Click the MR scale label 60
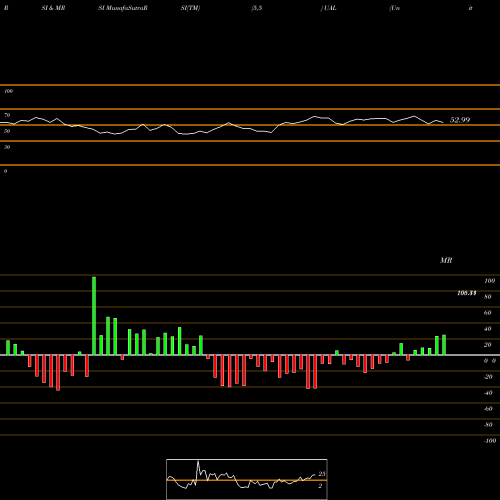The width and height of the screenshot is (500, 500). 488,313
